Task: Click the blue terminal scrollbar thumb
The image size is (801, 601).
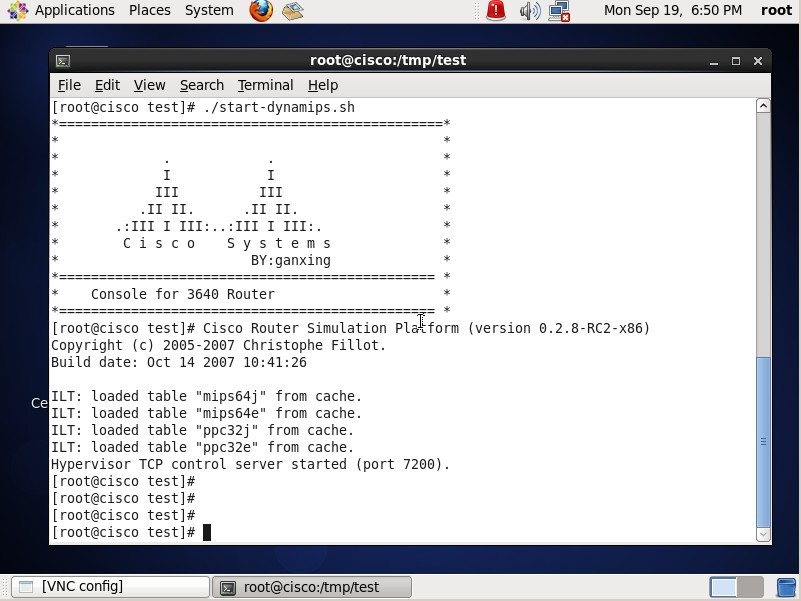Action: click(763, 442)
